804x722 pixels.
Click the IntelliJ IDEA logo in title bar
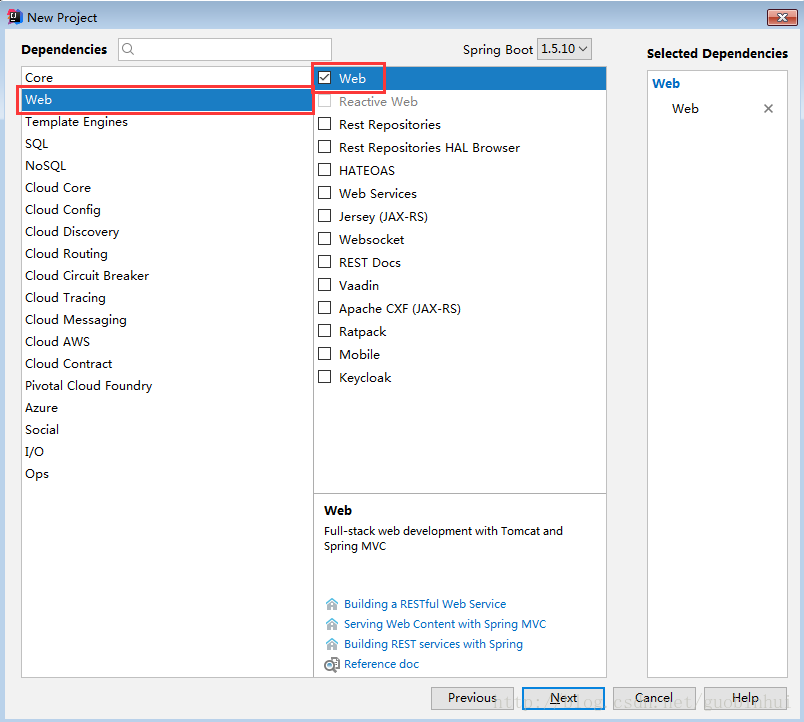[x=14, y=17]
